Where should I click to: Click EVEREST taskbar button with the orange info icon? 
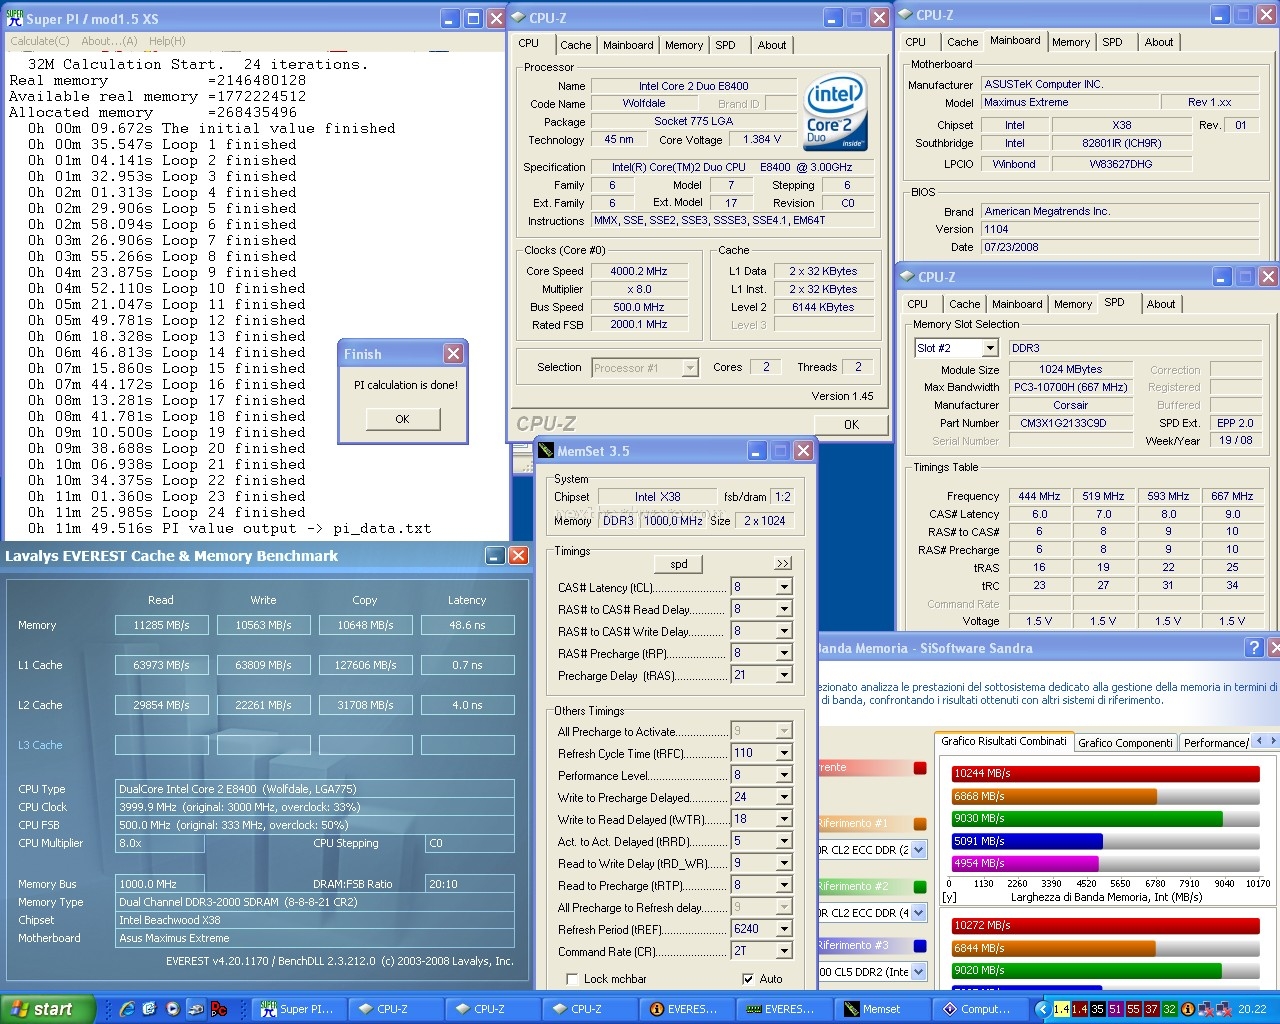[687, 1009]
